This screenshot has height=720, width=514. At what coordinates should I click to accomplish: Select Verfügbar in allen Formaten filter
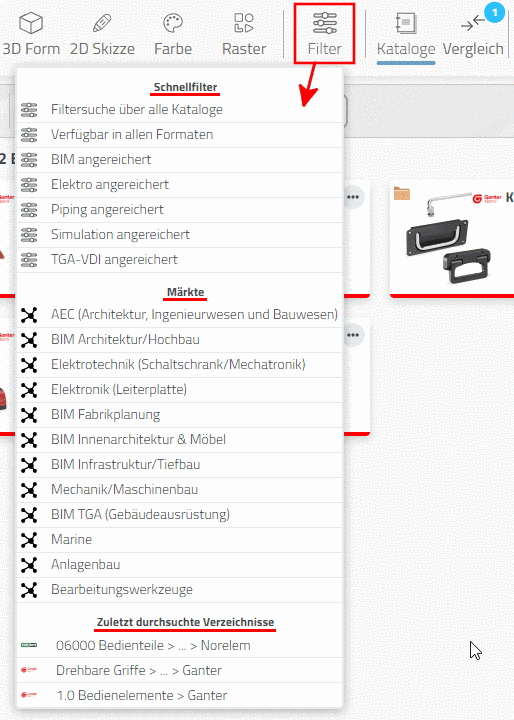[180, 135]
